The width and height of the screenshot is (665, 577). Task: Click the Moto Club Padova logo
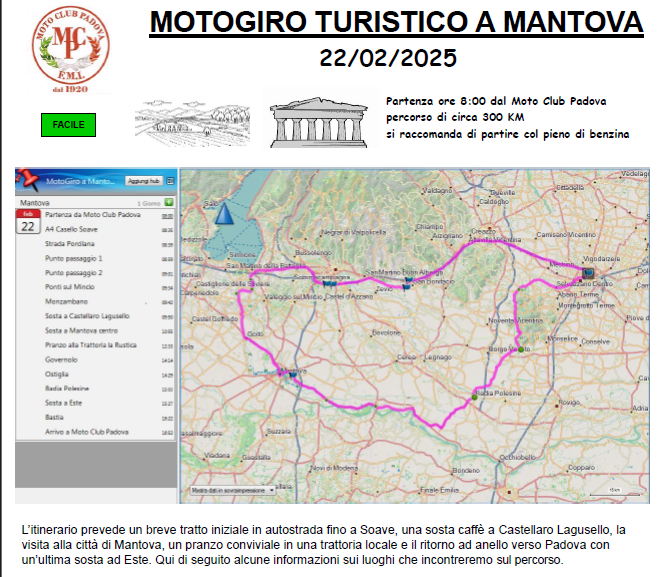click(x=71, y=49)
